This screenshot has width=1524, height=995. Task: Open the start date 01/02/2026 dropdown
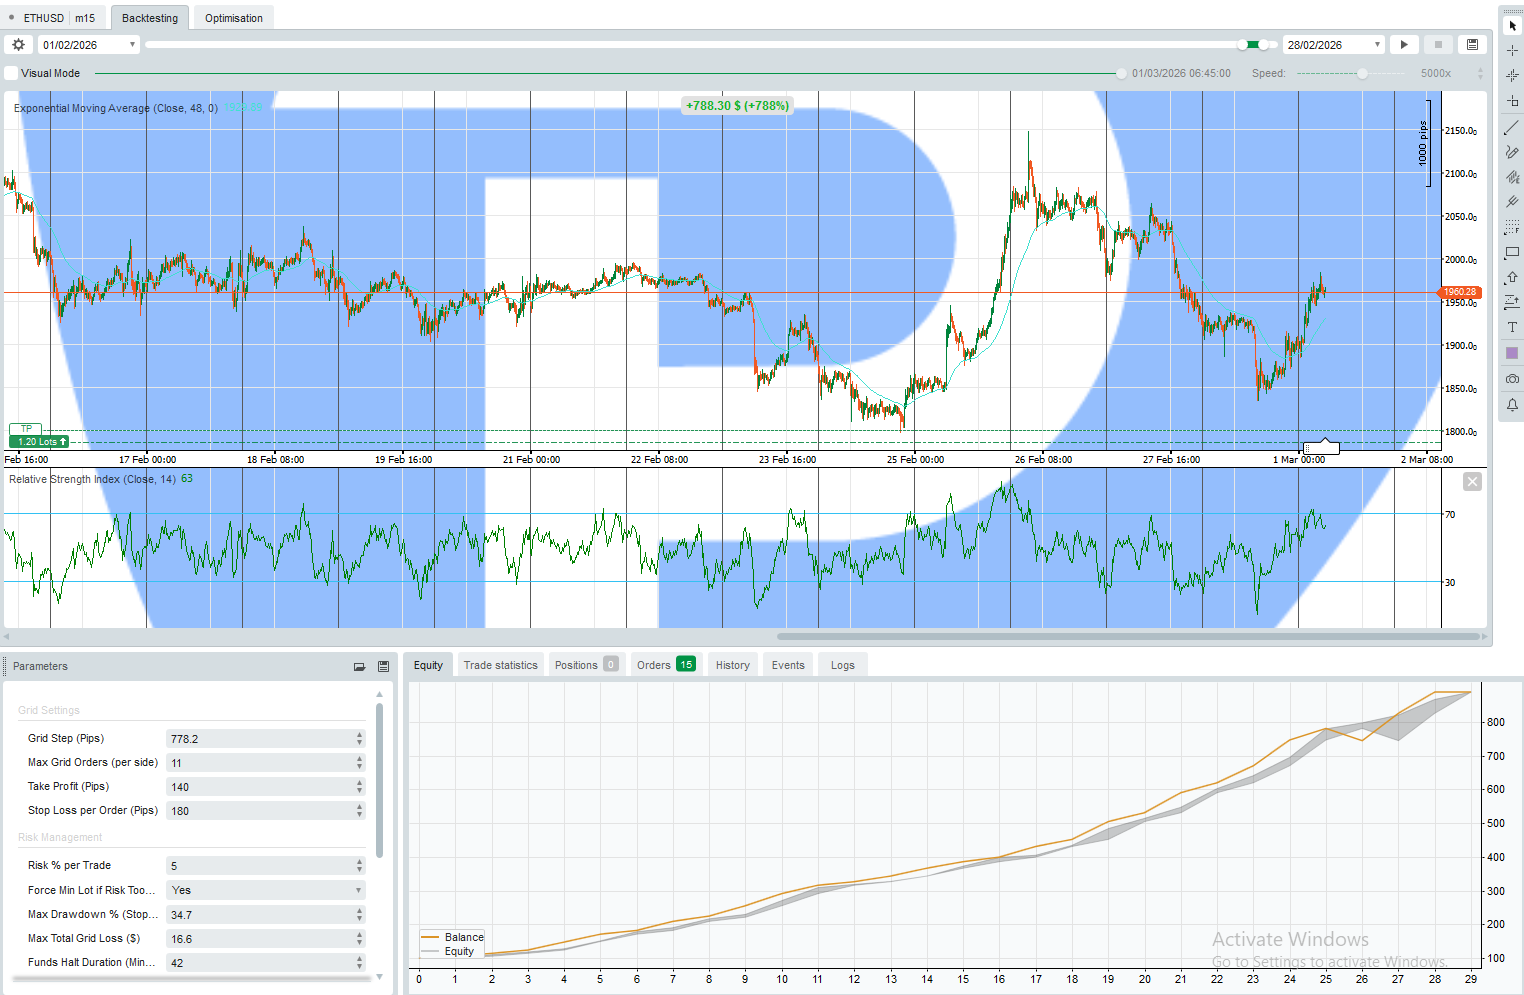pos(132,45)
